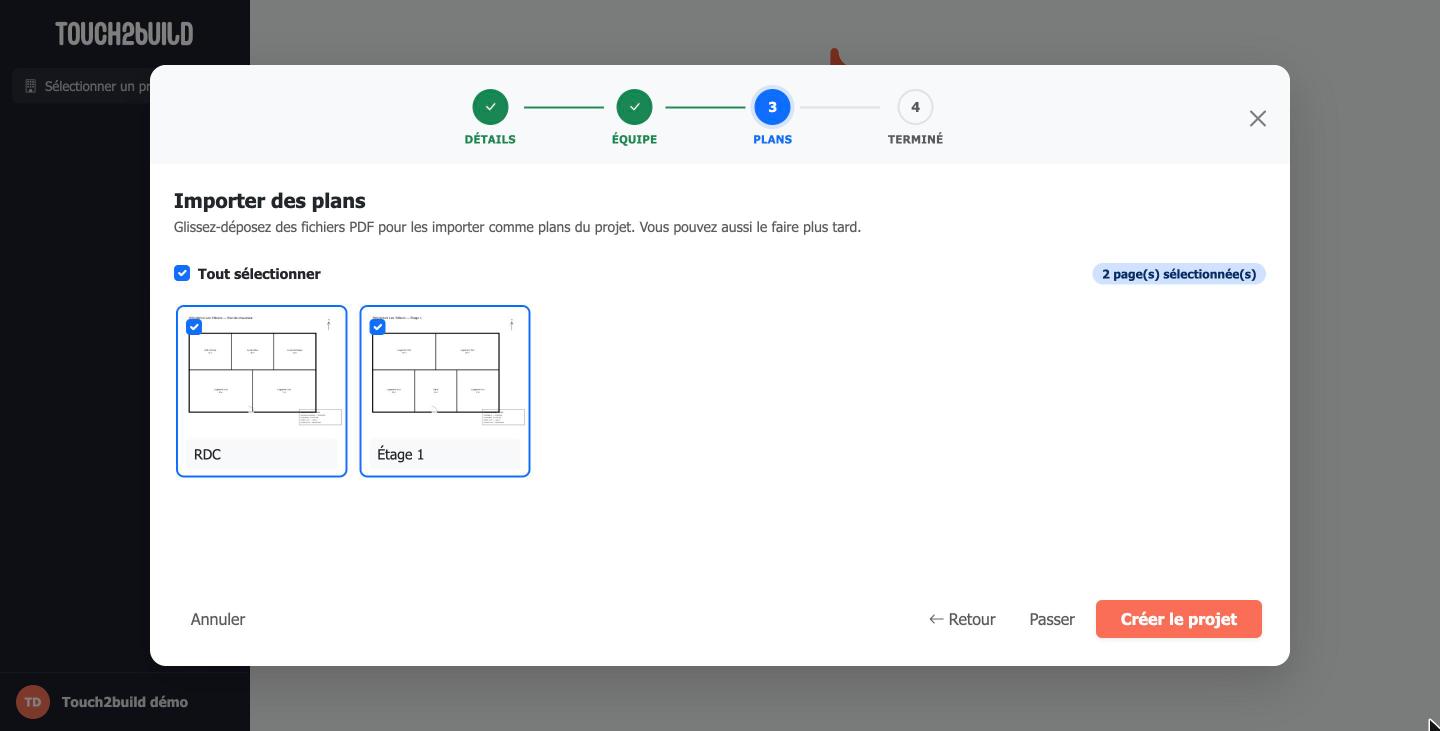Edit the Étage 1 plan name
The image size is (1440, 731).
point(445,454)
